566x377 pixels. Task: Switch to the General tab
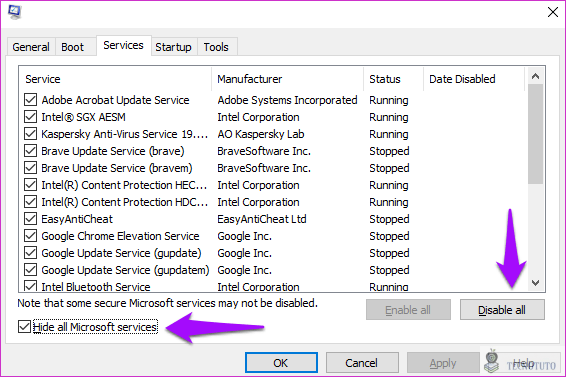[31, 47]
